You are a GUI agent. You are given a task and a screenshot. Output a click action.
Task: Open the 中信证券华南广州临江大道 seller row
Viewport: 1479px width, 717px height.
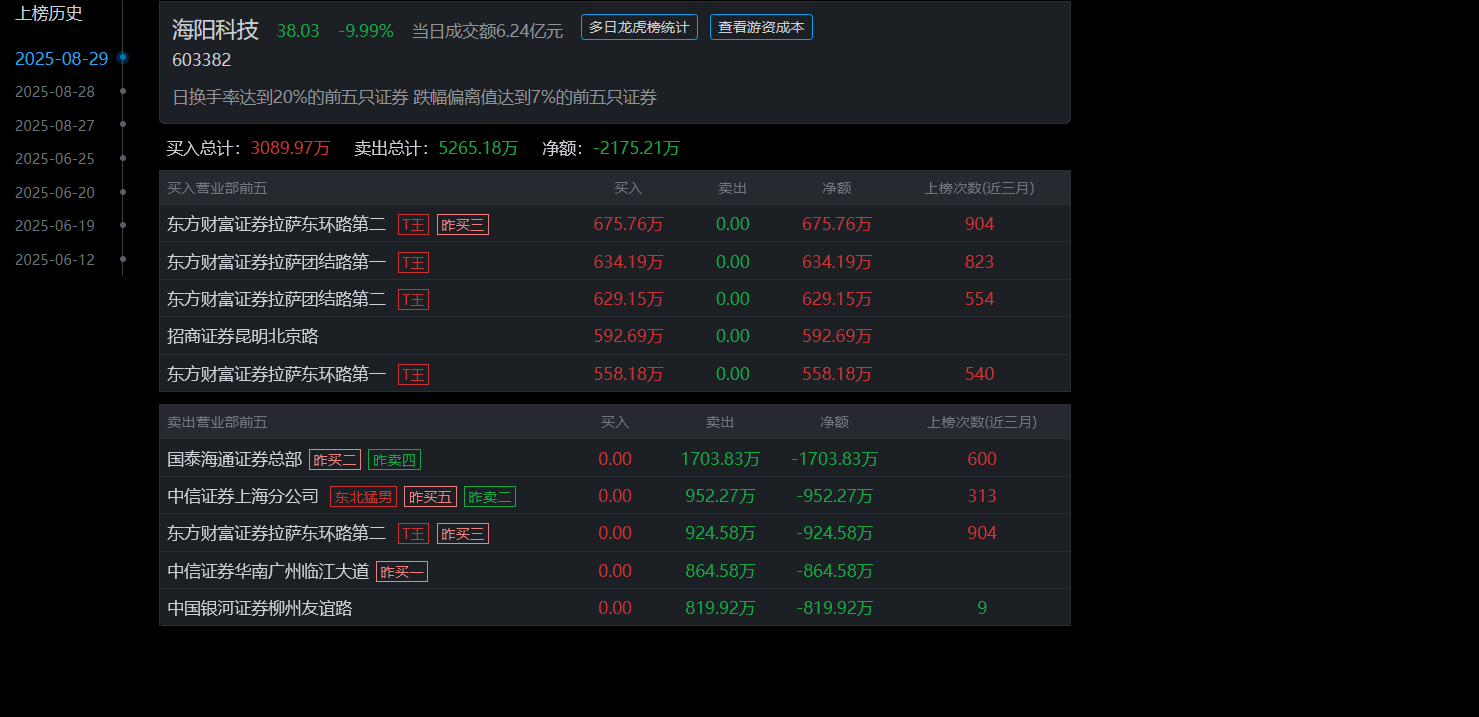(615, 570)
